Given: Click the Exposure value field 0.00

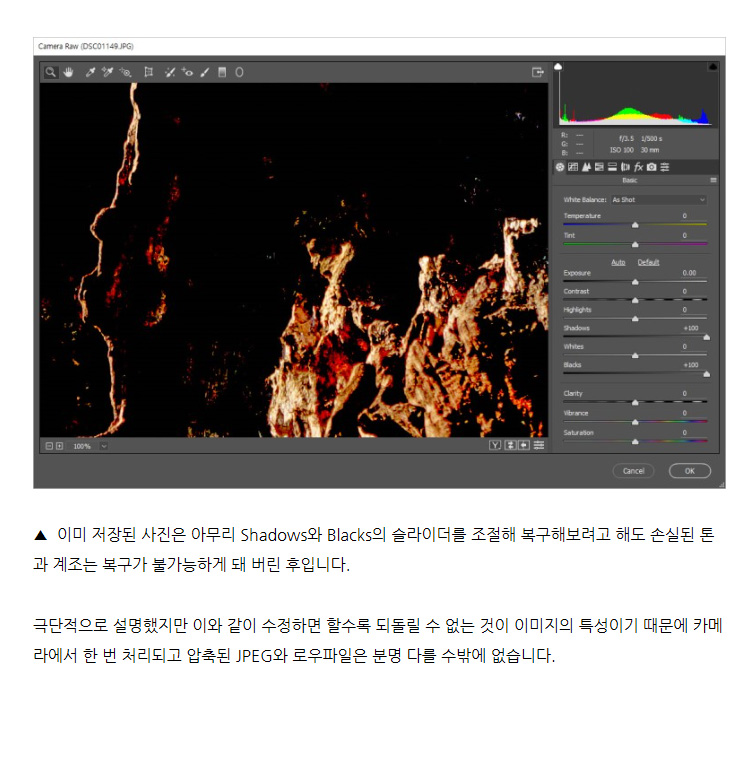Looking at the screenshot, I should [689, 273].
